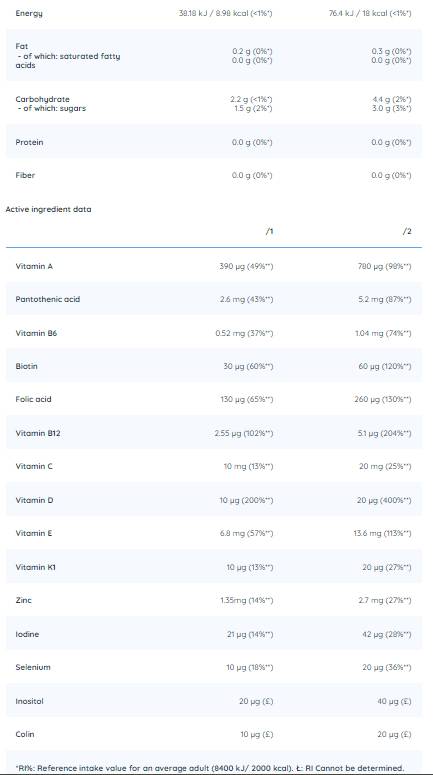This screenshot has height=775, width=433.
Task: Select the Zinc 1.35mg value
Action: click(247, 601)
